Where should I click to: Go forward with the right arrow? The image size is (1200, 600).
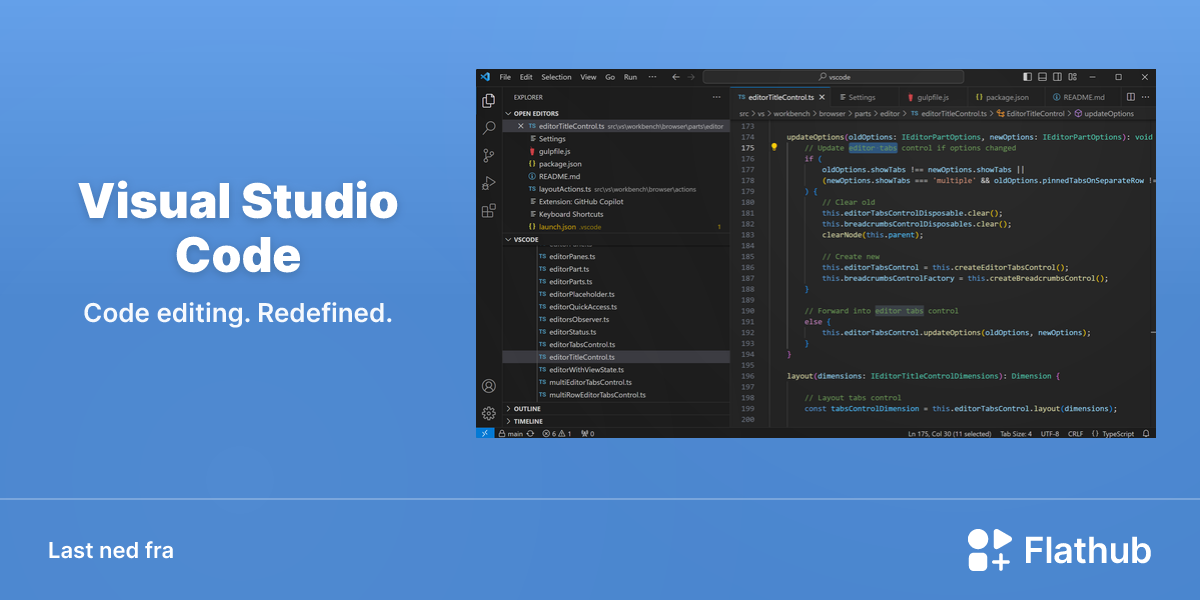(x=691, y=77)
